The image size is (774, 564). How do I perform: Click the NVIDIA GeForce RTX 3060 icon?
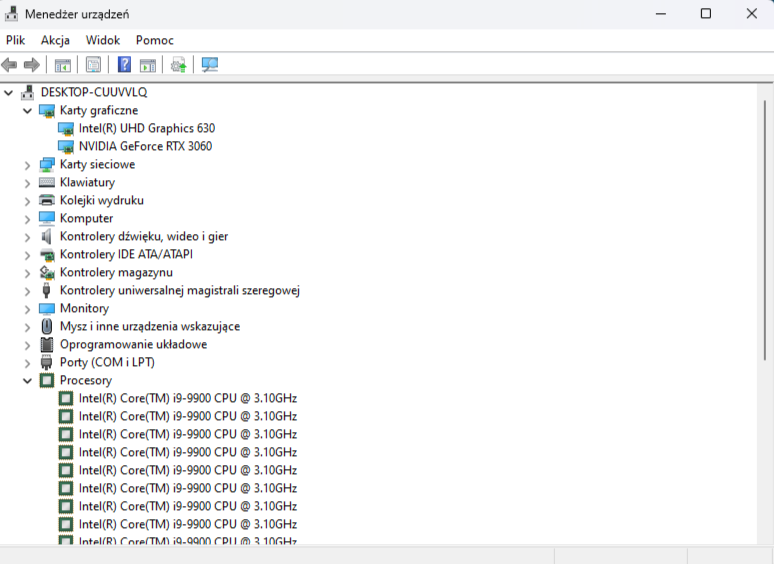(x=66, y=147)
